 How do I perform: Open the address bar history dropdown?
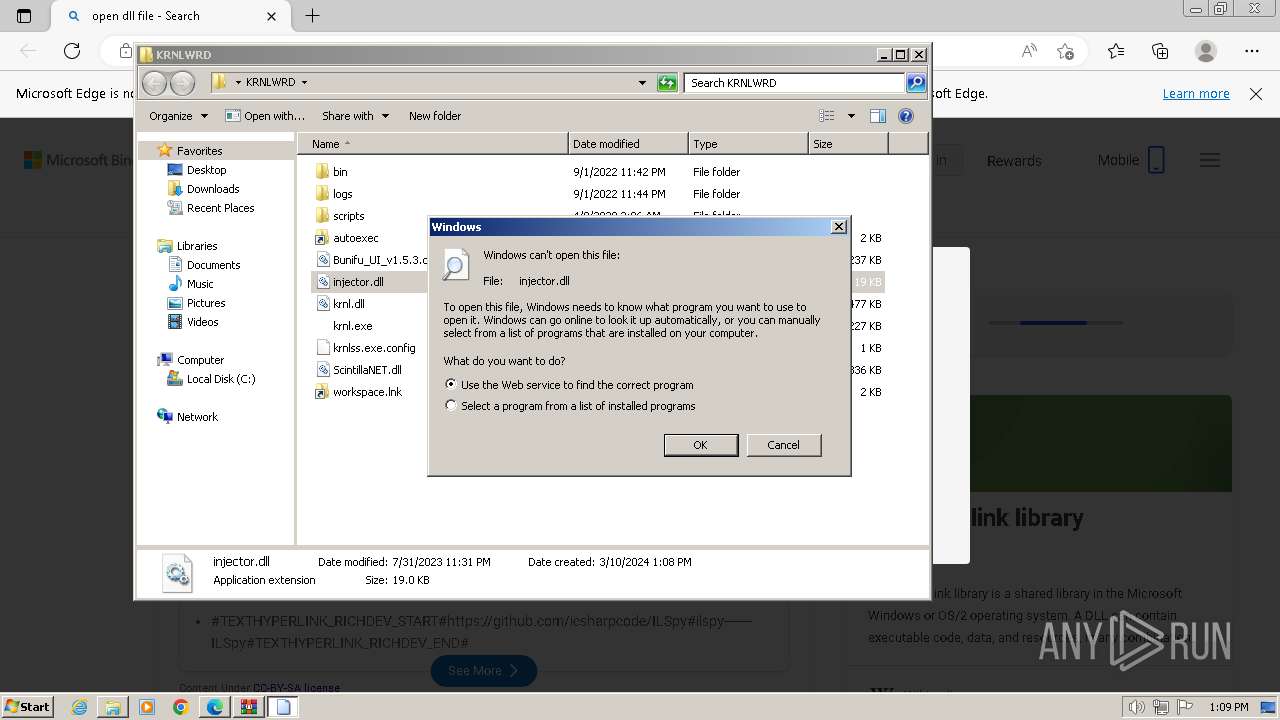coord(642,83)
